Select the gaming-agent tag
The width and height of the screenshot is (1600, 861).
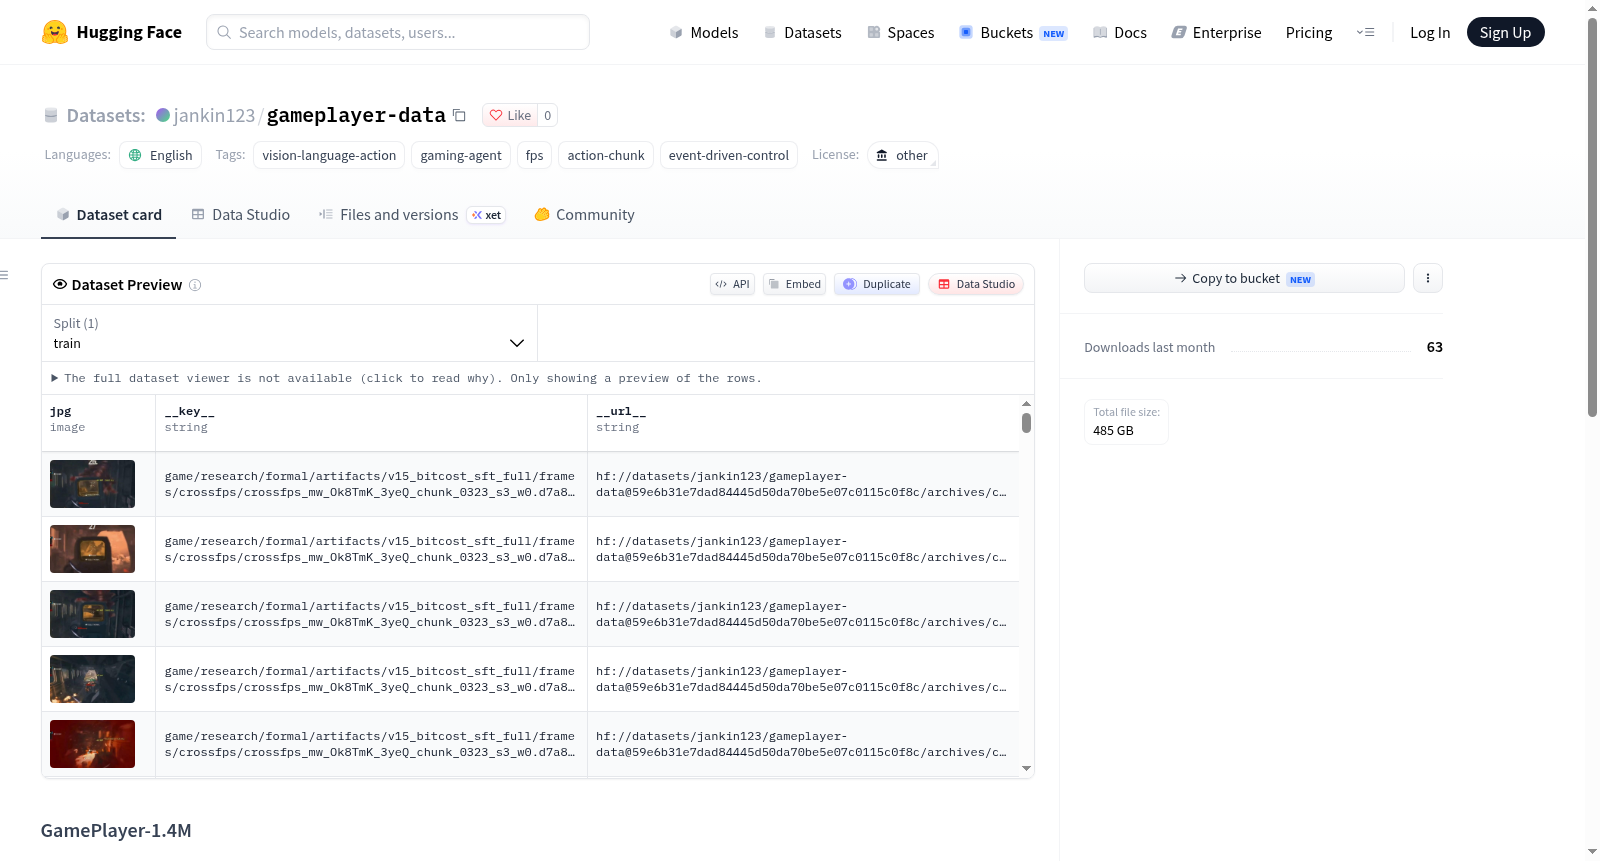coord(461,155)
